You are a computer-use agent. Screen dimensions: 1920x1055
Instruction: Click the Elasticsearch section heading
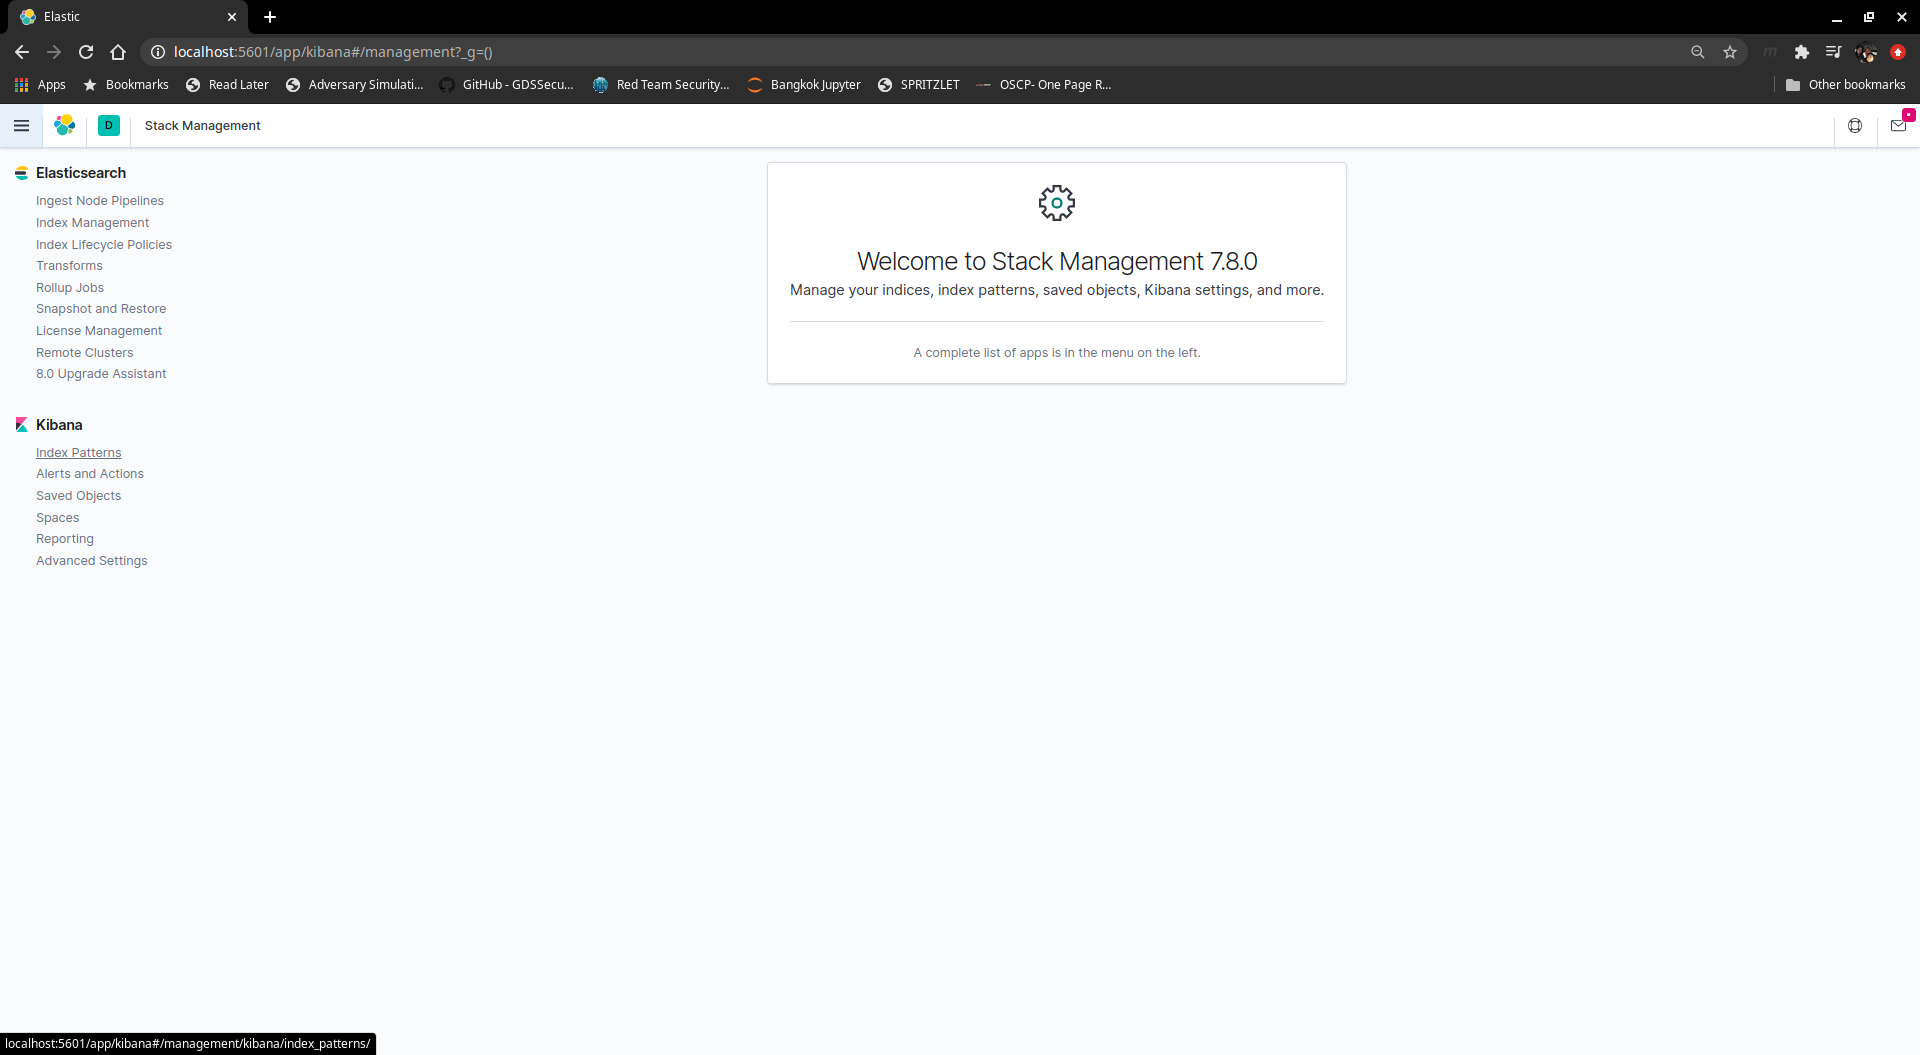pyautogui.click(x=81, y=173)
